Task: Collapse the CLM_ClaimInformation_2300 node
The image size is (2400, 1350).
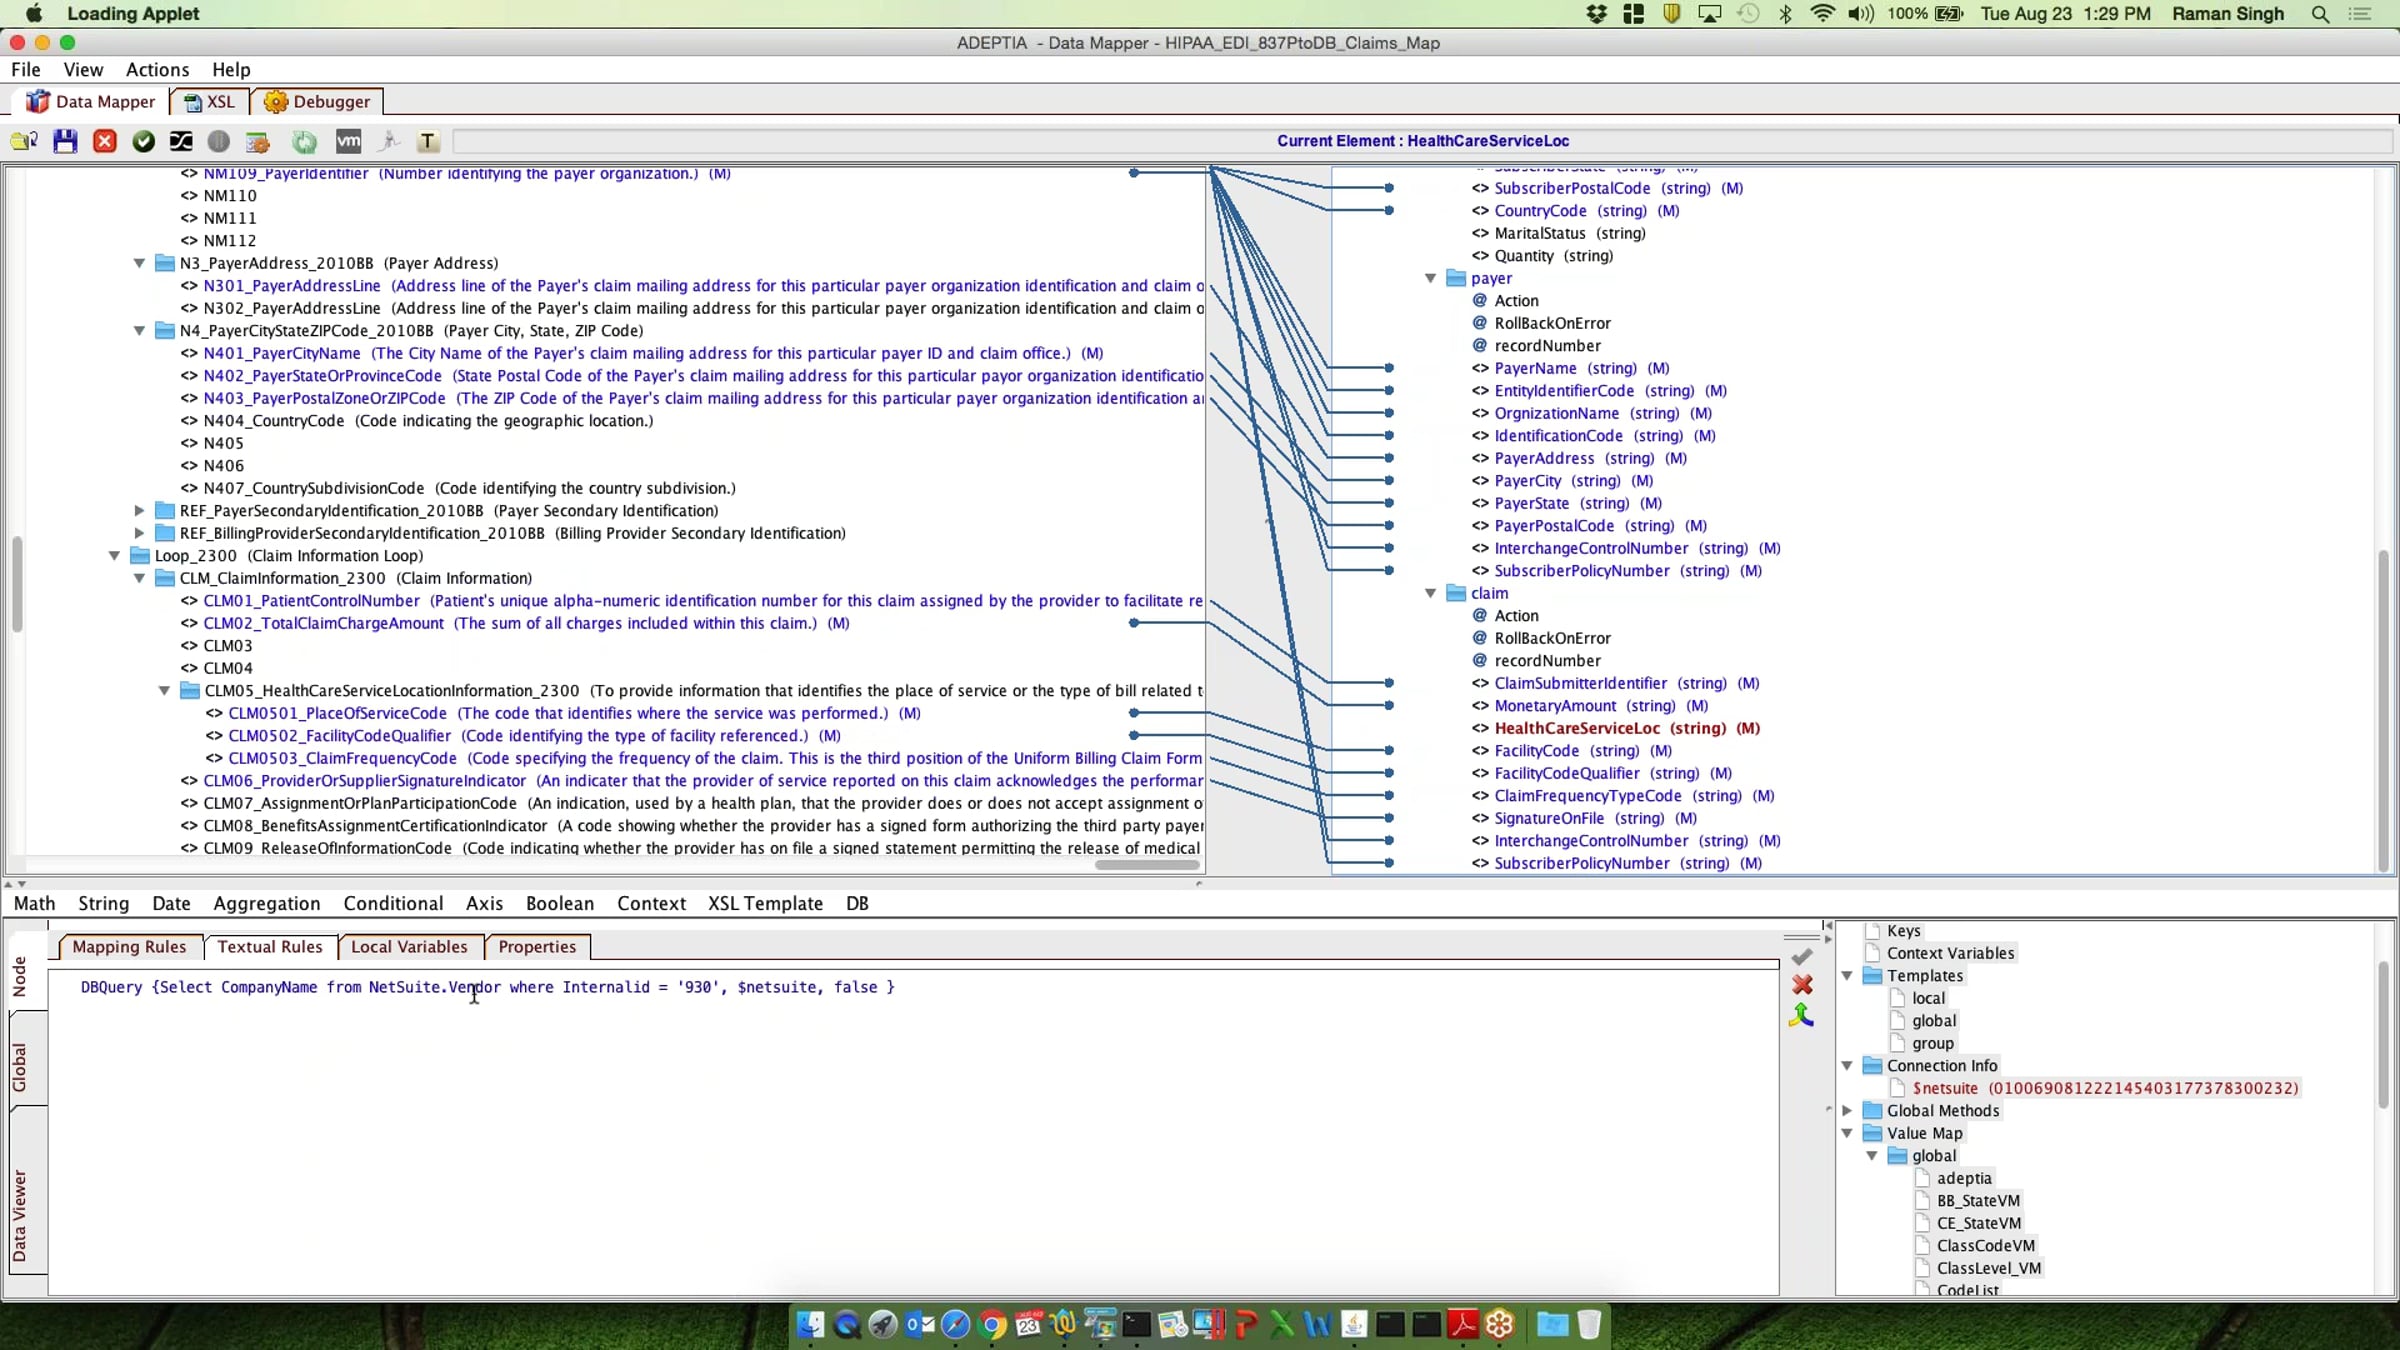Action: [140, 579]
